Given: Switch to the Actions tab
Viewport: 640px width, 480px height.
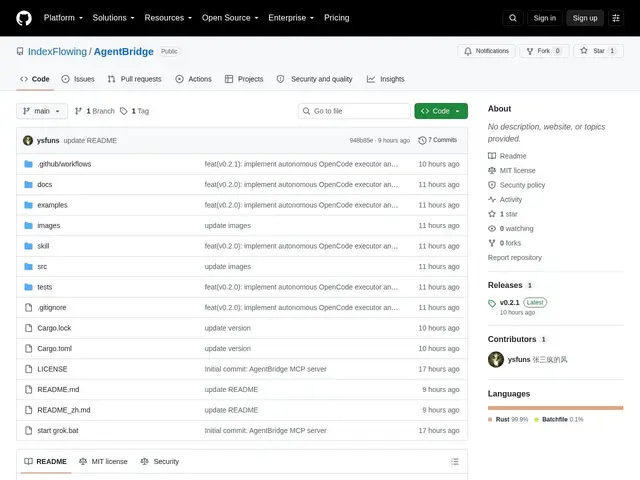Looking at the screenshot, I should pyautogui.click(x=193, y=79).
